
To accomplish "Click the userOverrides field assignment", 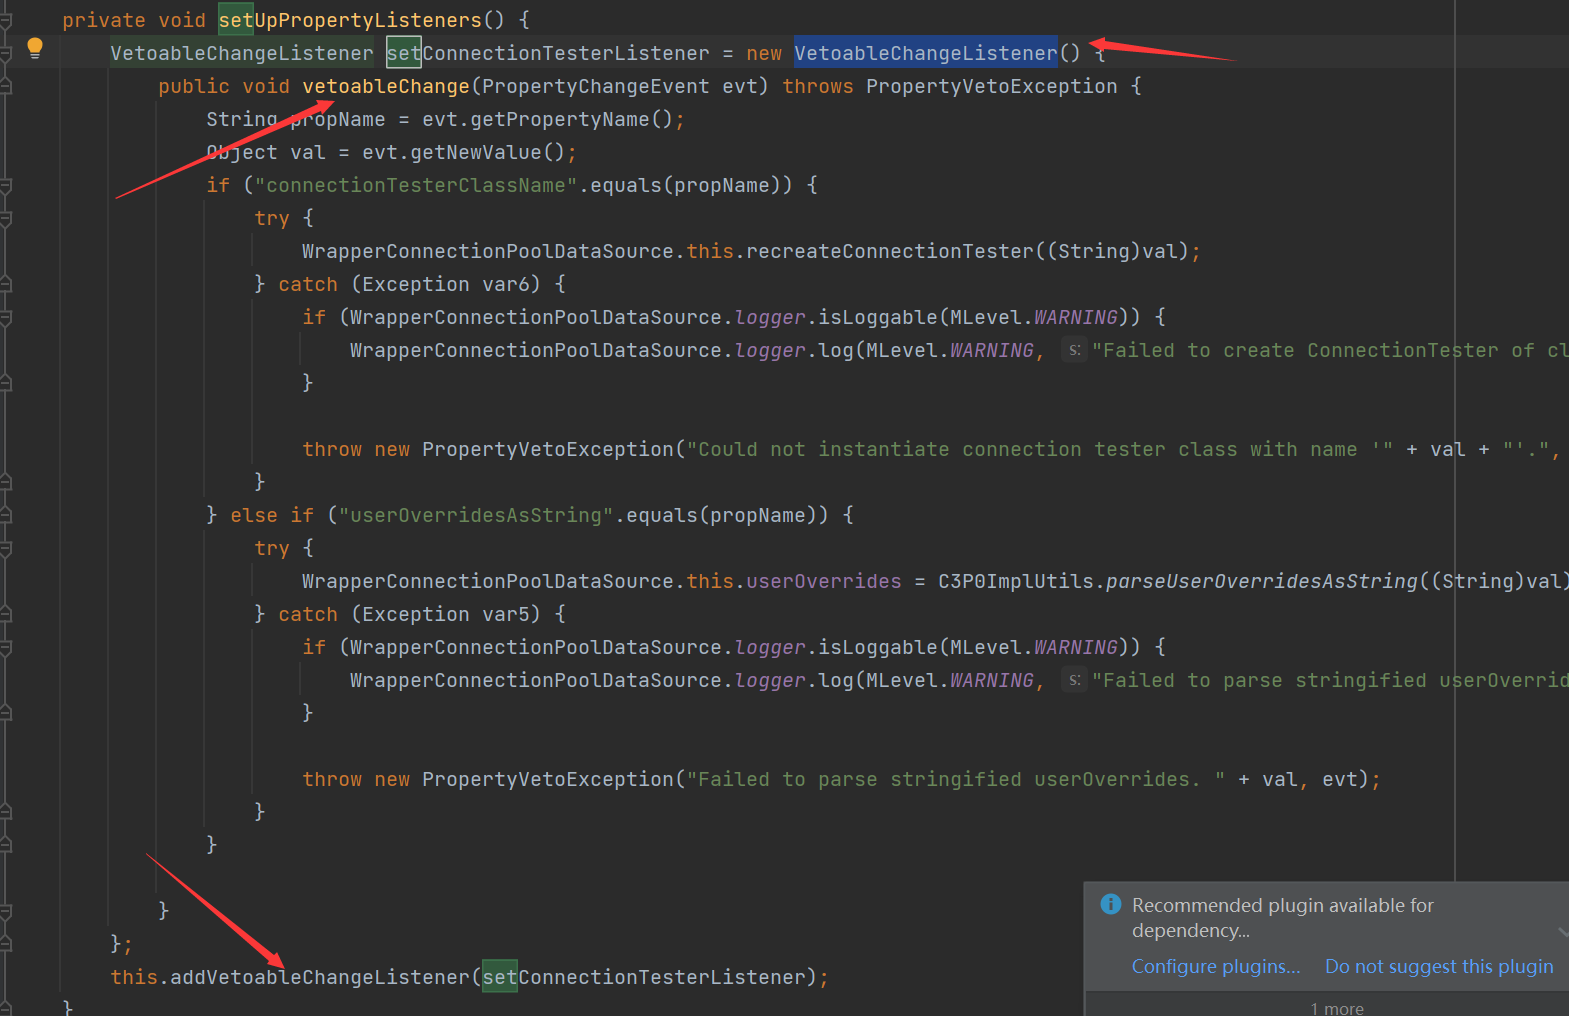I will tap(824, 581).
